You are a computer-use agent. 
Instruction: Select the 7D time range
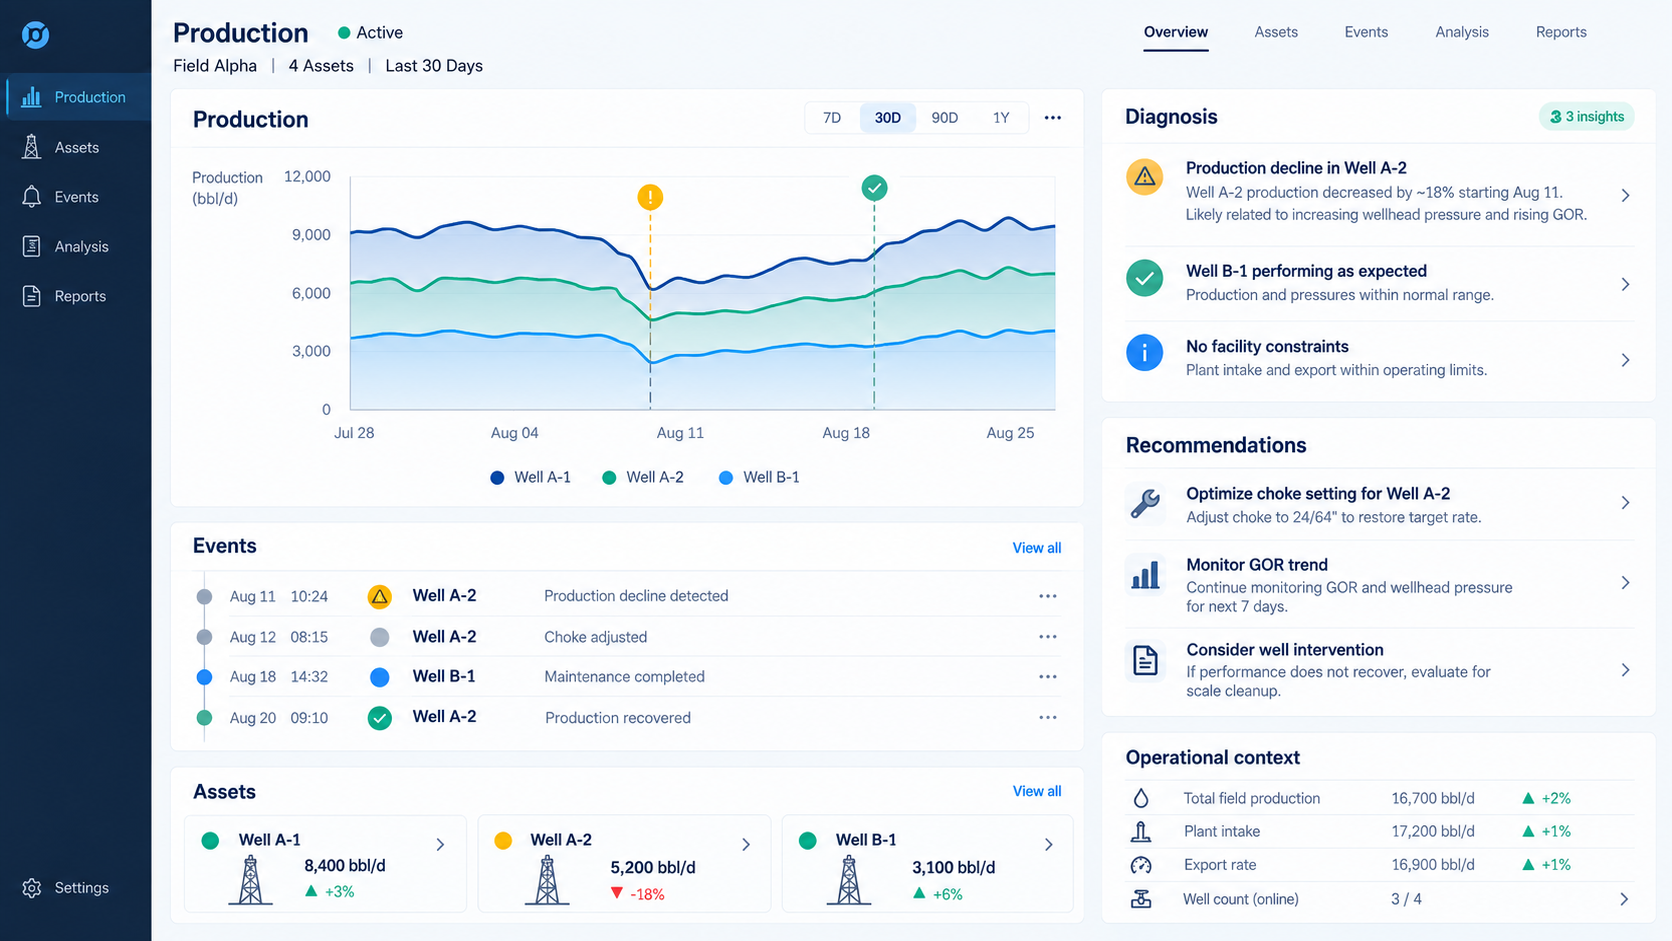832,118
